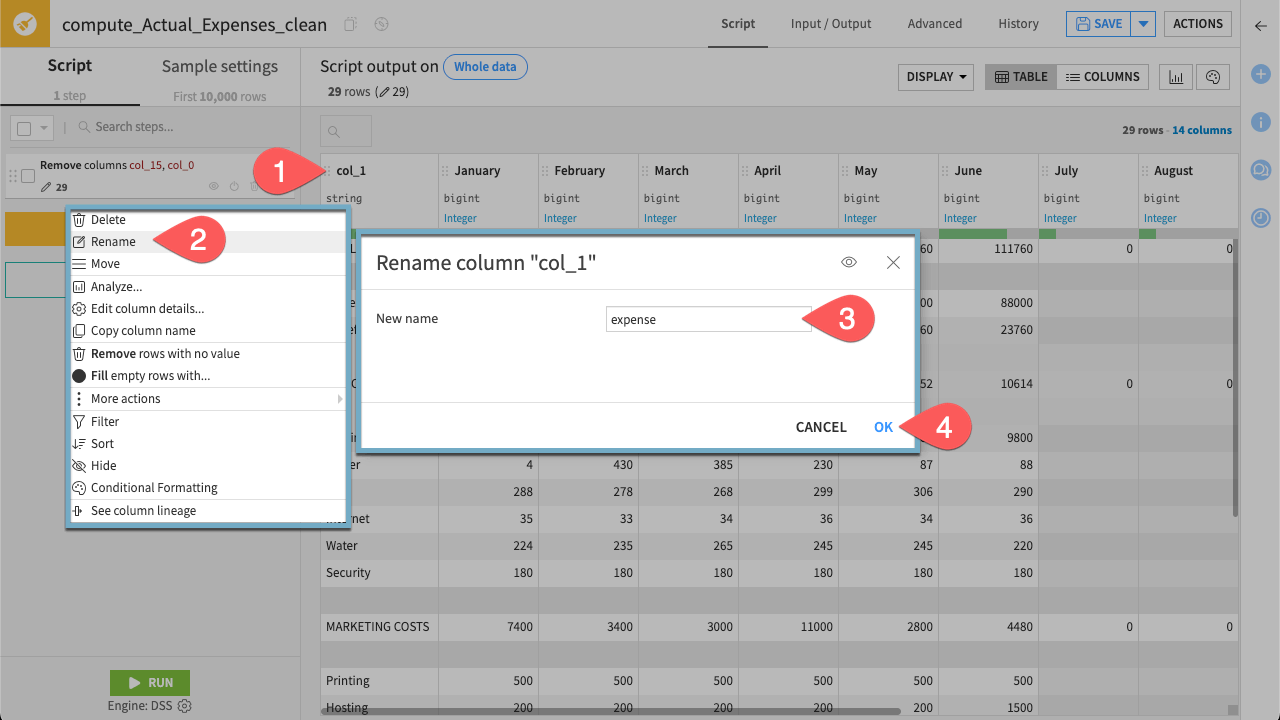Viewport: 1280px width, 720px height.
Task: Open the discussions icon on right sidebar
Action: click(1261, 170)
